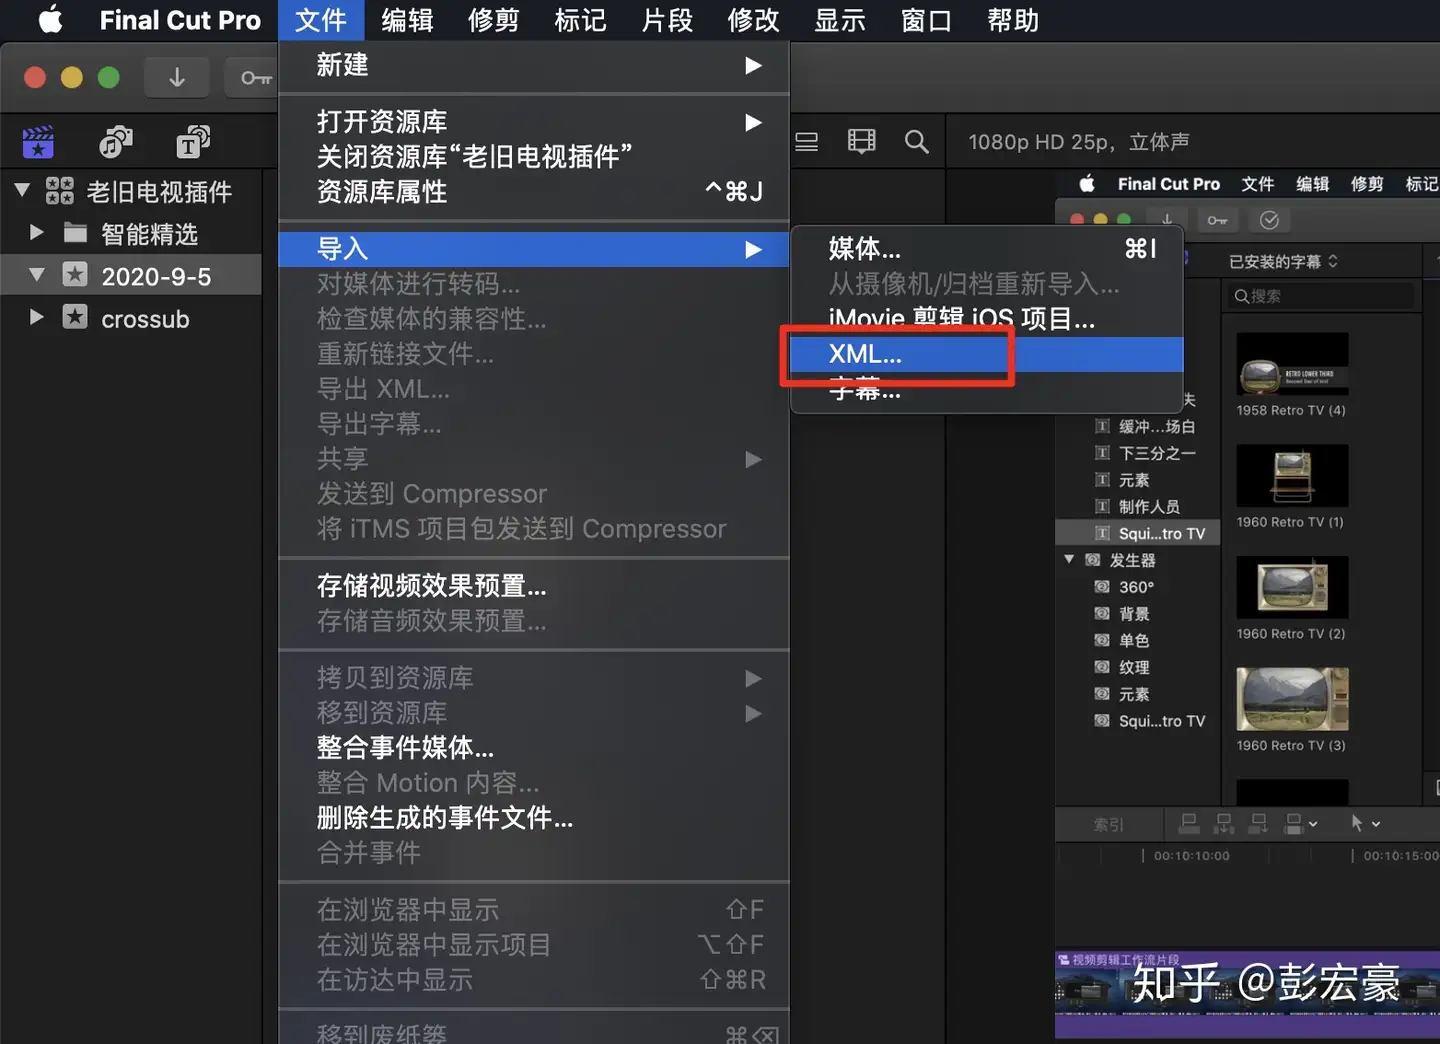This screenshot has height=1044, width=1440.
Task: Open the 修改 menu
Action: [x=753, y=20]
